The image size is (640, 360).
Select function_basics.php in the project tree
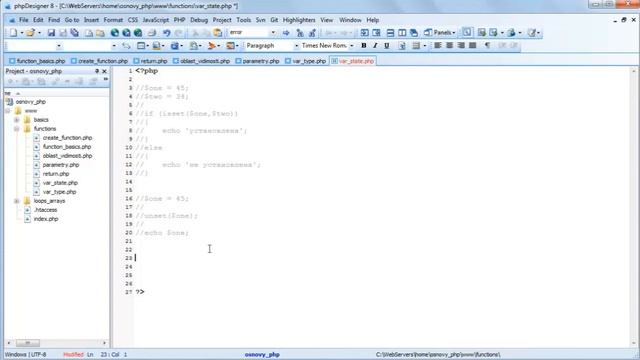click(67, 147)
